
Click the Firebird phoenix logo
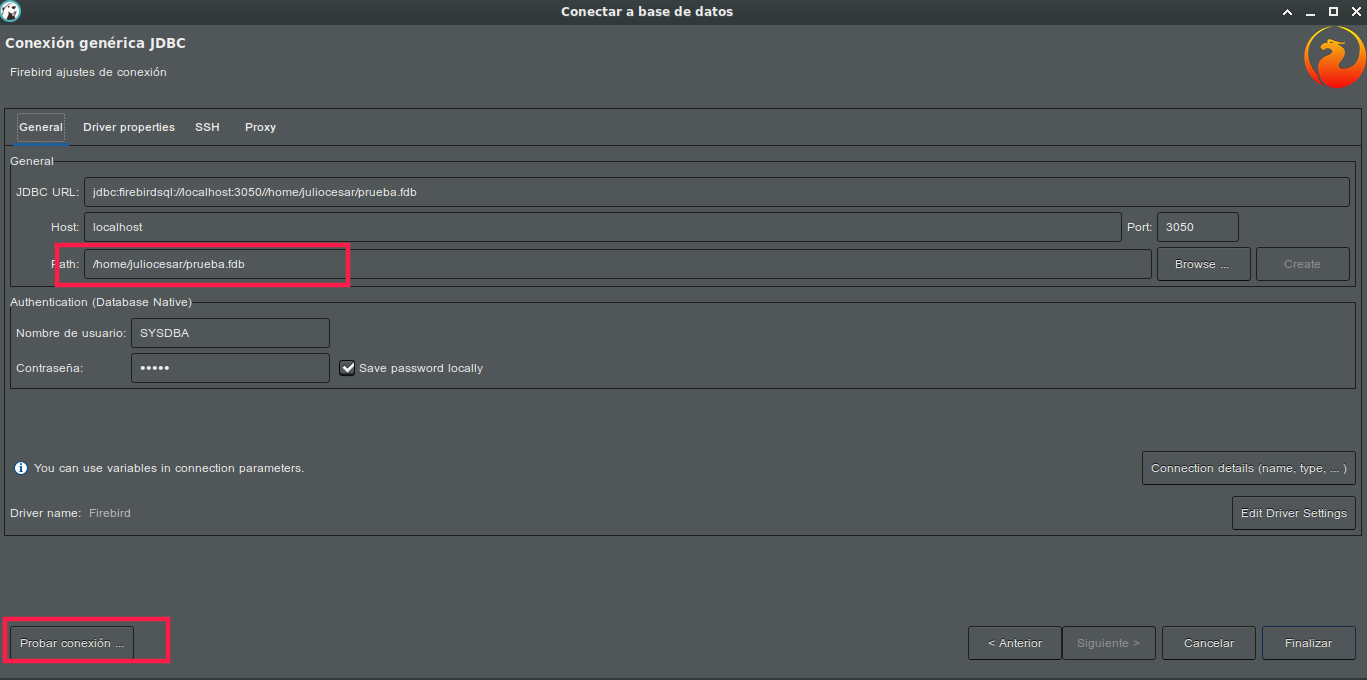1335,56
